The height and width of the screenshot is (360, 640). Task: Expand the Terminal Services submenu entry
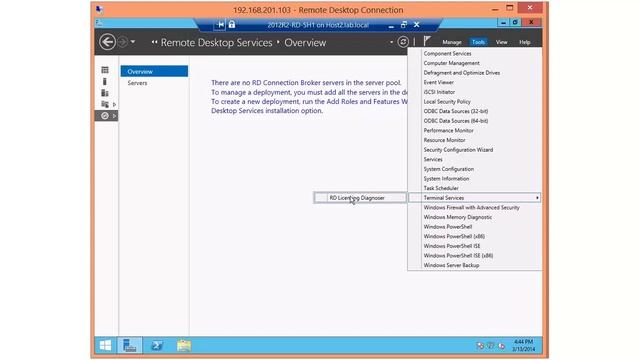tap(475, 198)
